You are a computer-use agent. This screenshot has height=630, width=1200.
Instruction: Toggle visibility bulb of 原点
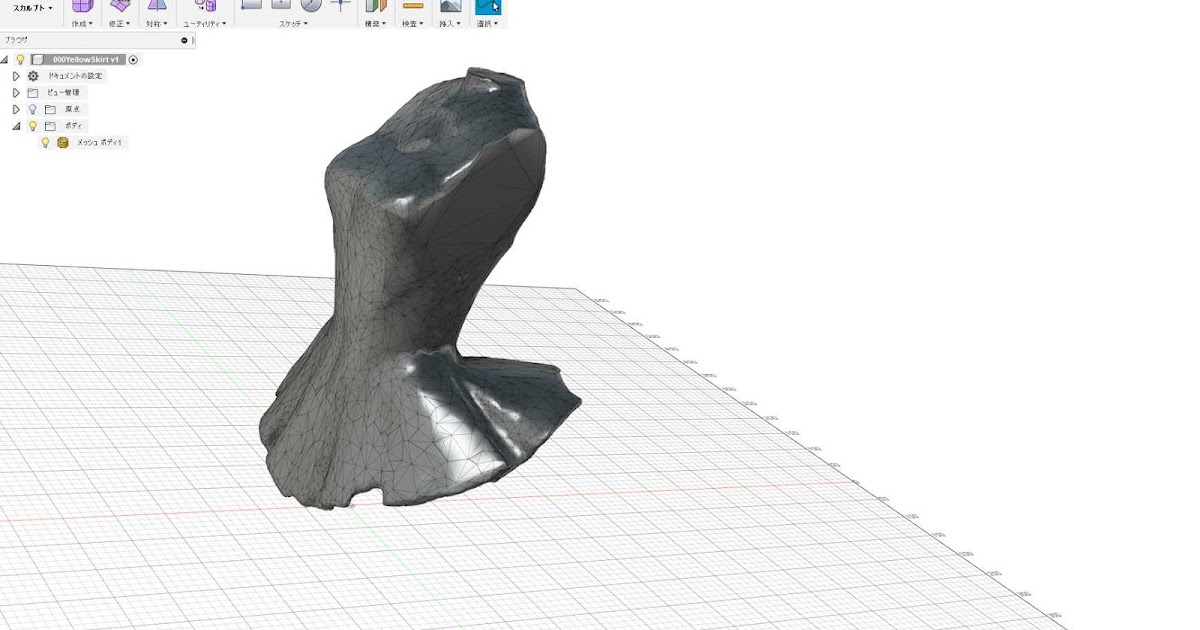pyautogui.click(x=32, y=109)
